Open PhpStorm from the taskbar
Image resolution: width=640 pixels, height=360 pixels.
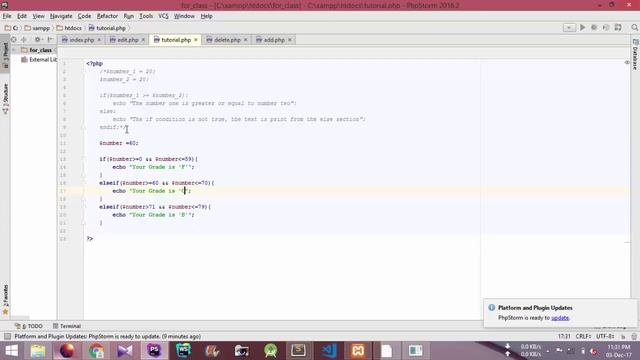tap(154, 351)
